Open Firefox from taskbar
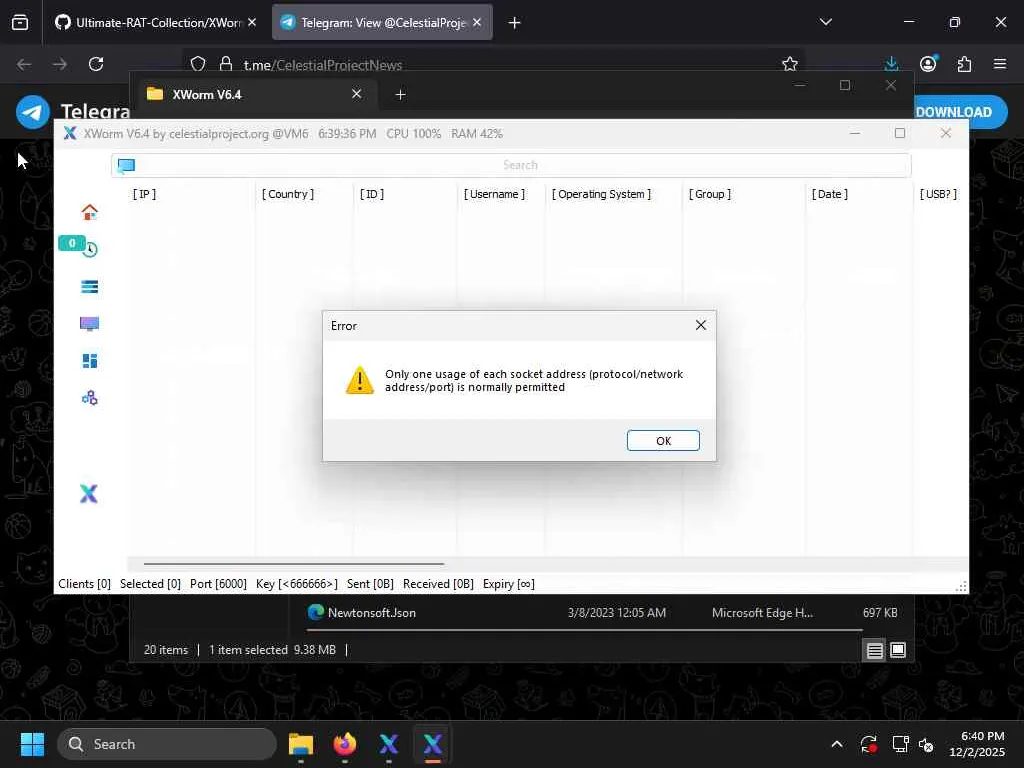This screenshot has height=768, width=1024. tap(345, 744)
